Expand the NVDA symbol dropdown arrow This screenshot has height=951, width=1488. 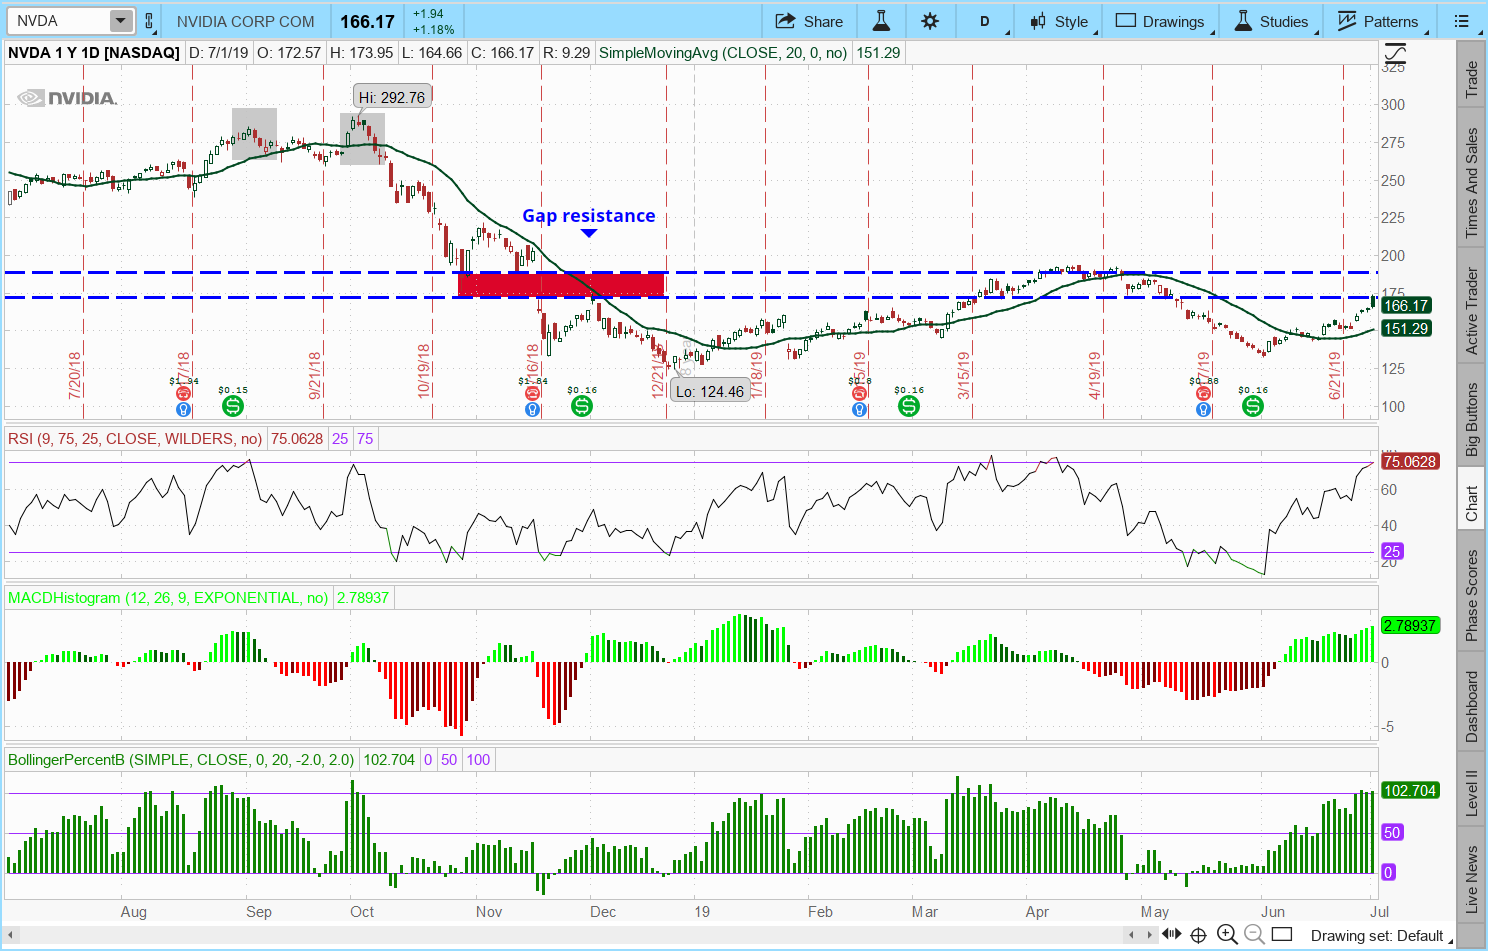tap(121, 21)
